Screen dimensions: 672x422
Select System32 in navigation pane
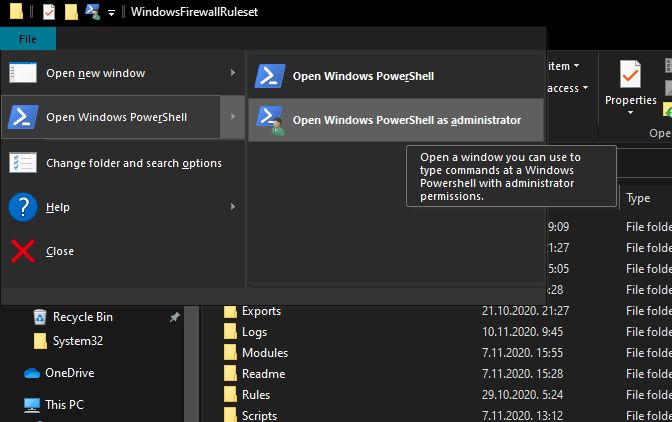coord(78,341)
